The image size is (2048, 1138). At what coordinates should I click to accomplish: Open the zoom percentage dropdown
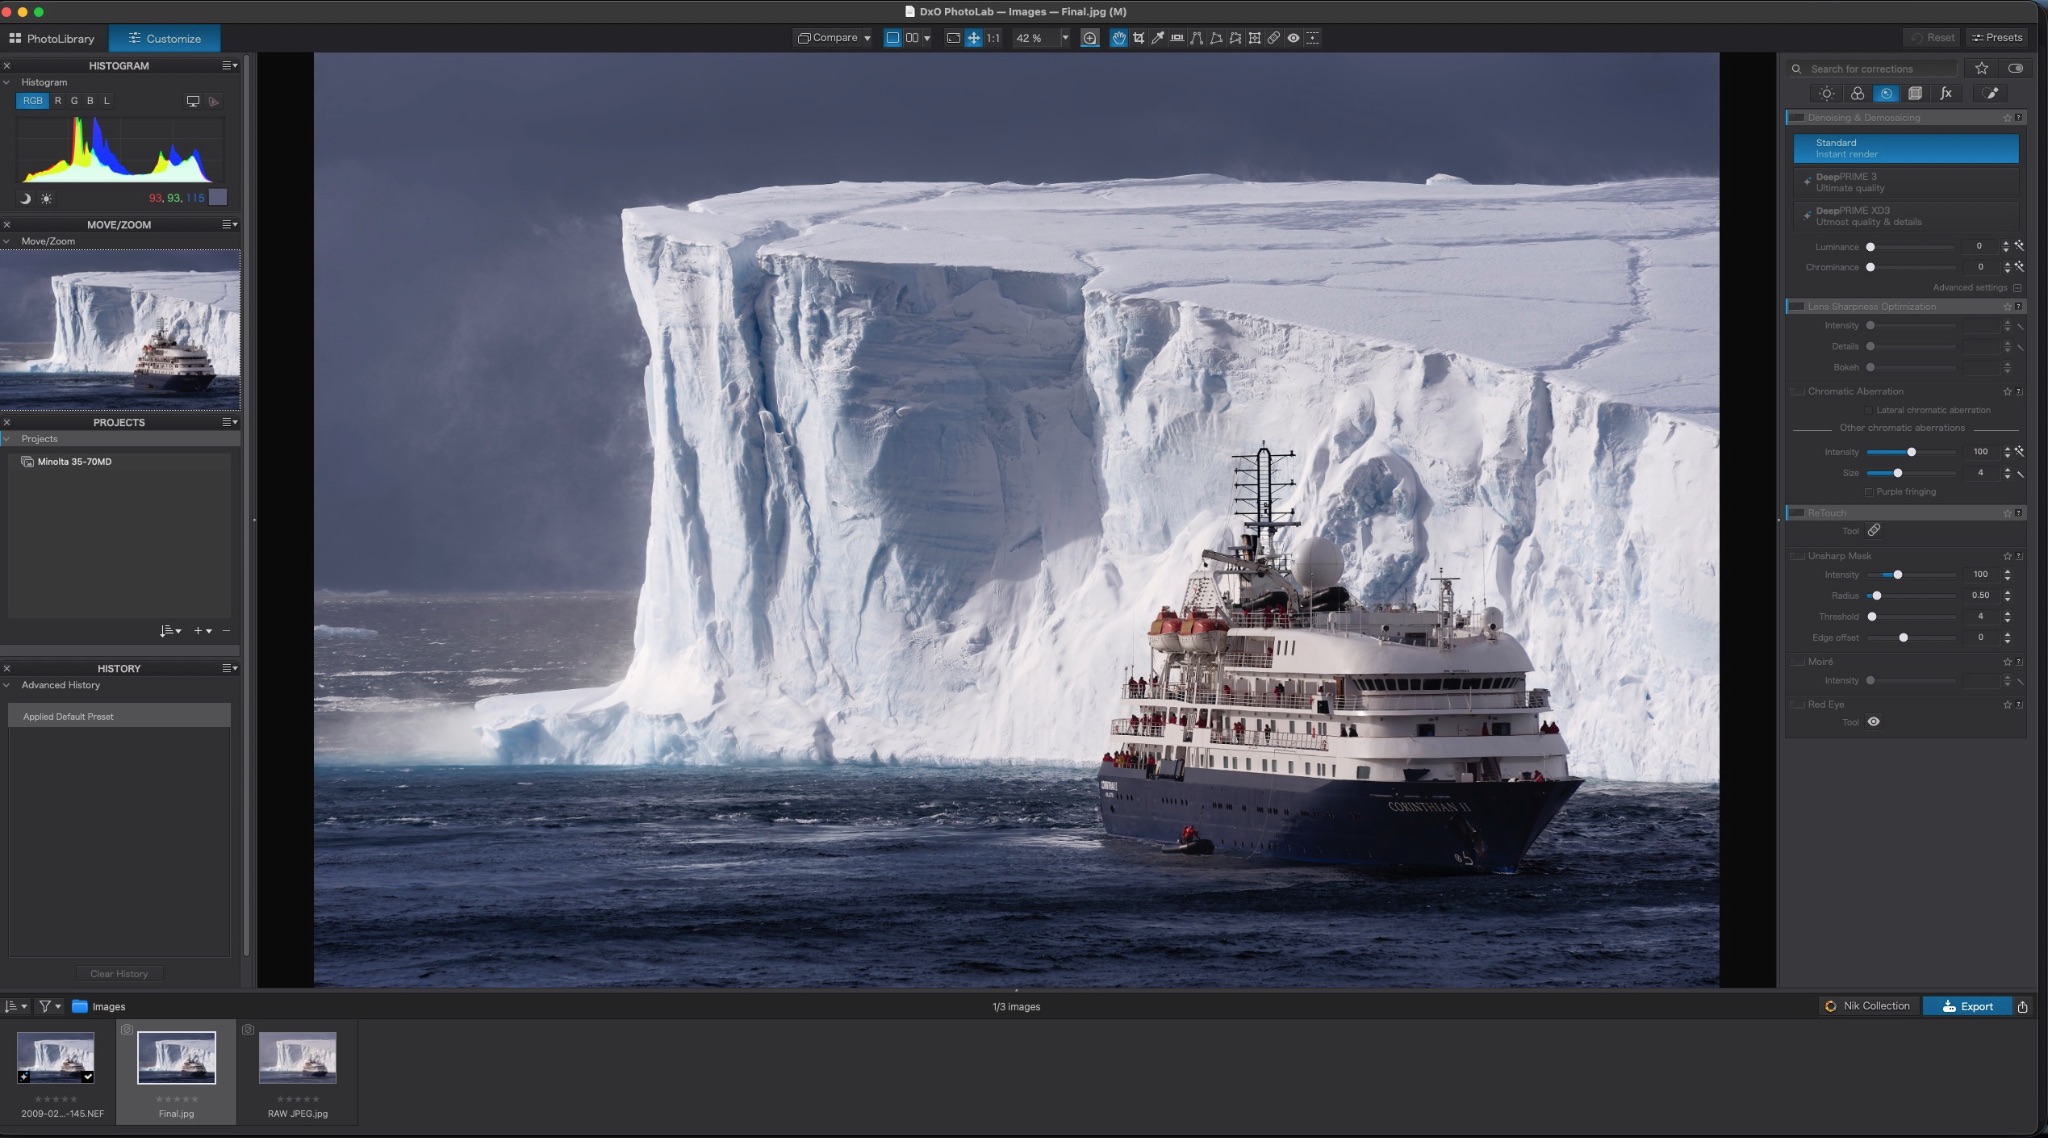point(1064,38)
